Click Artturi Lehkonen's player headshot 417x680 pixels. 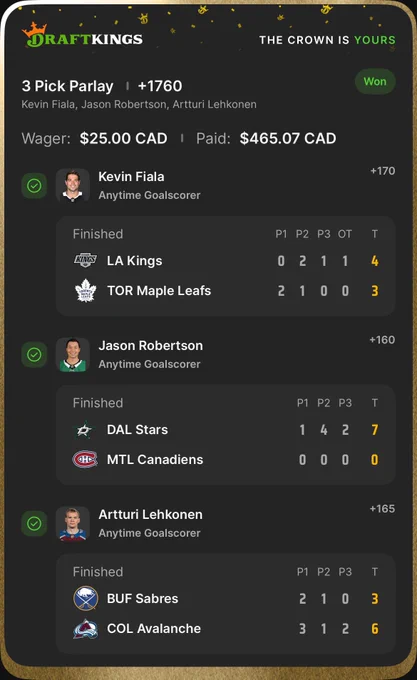[x=73, y=523]
